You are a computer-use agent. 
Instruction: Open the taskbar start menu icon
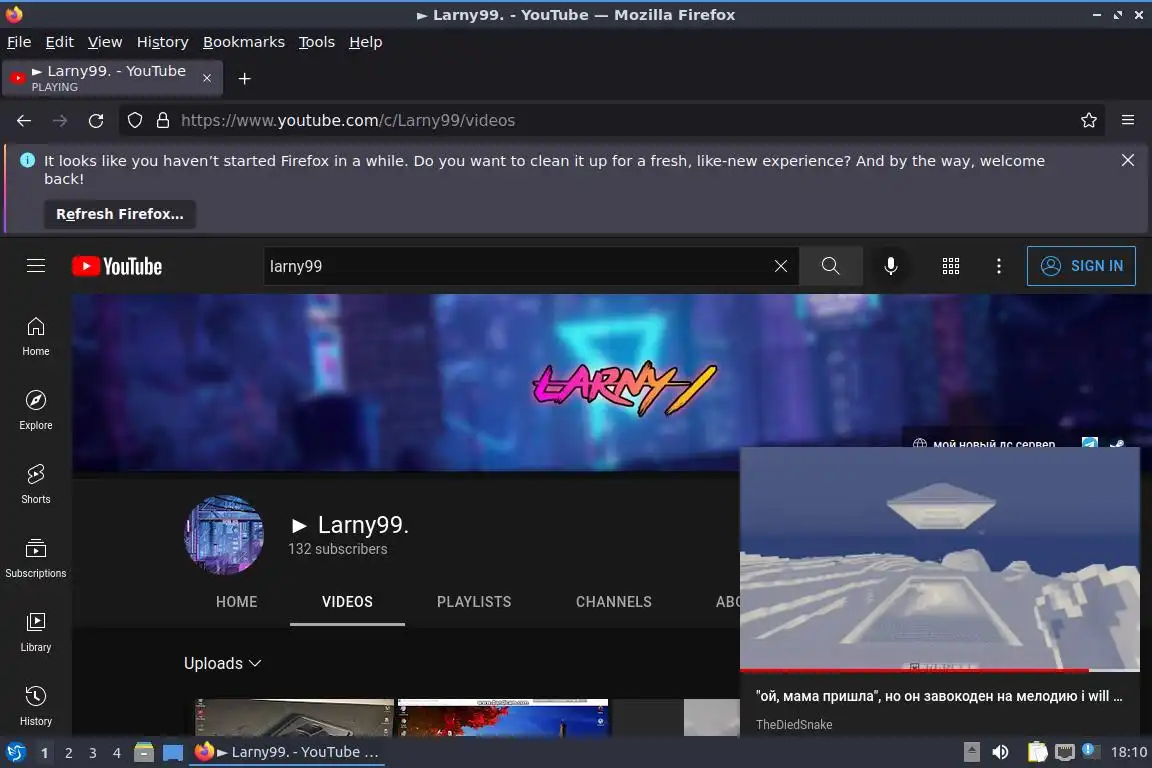tap(15, 752)
